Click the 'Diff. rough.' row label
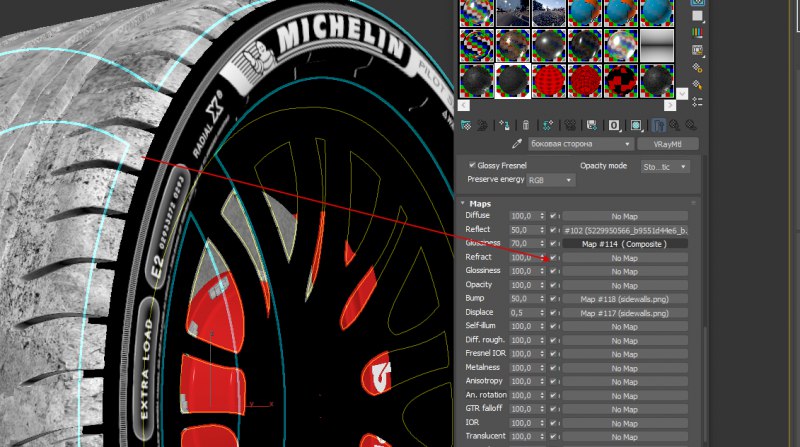 tap(485, 339)
